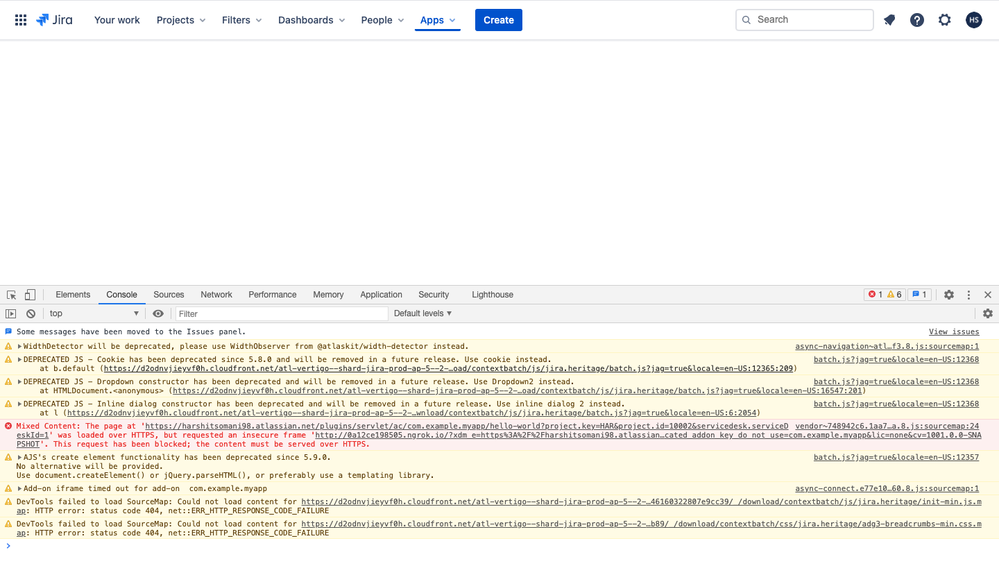Switch to the Application tab
The image size is (999, 570).
tap(381, 295)
